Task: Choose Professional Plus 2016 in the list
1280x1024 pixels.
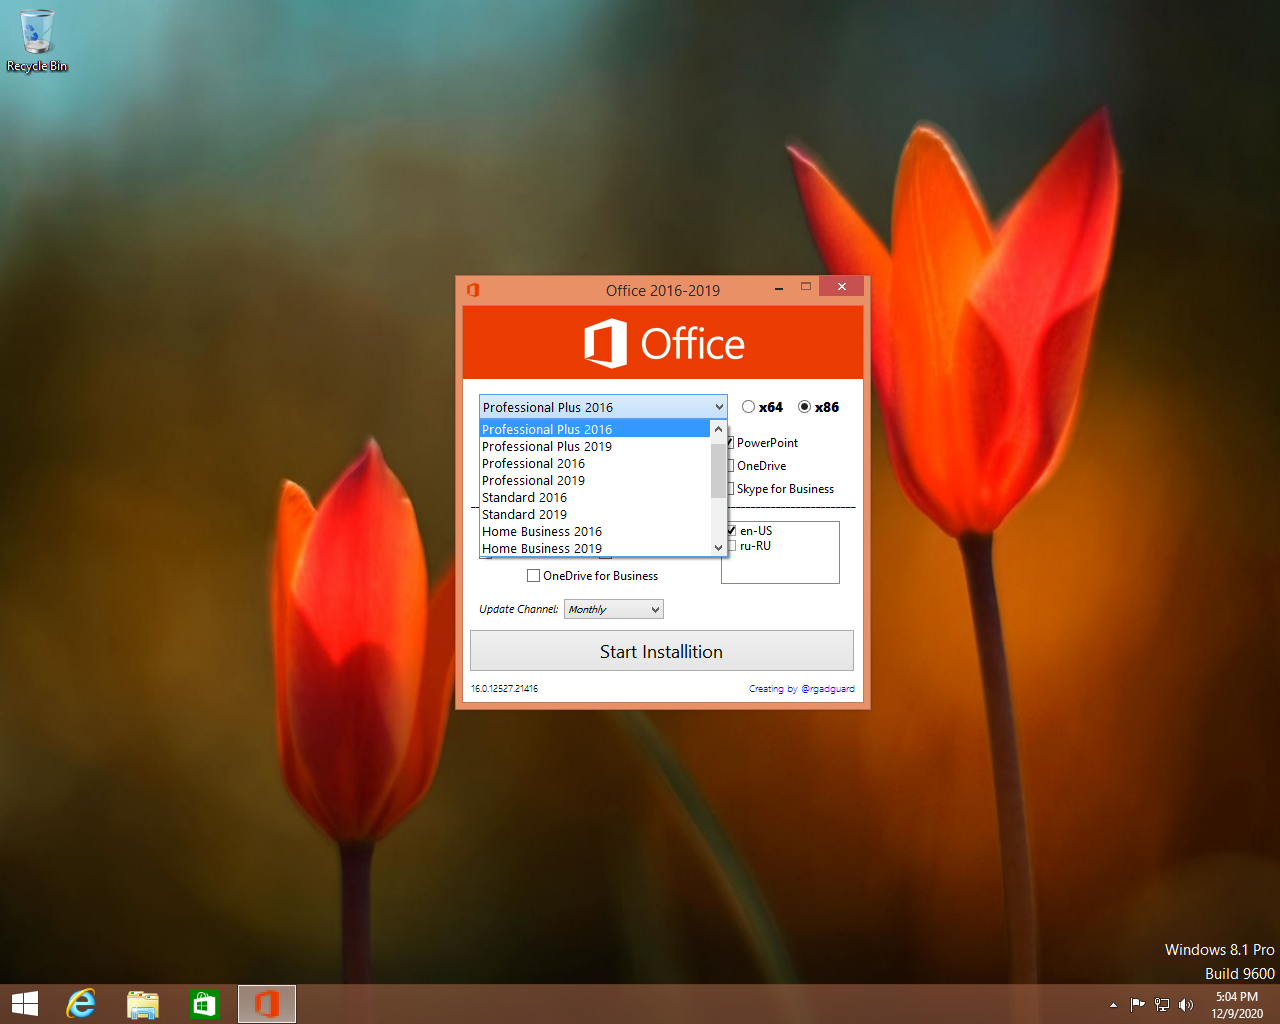Action: (595, 429)
